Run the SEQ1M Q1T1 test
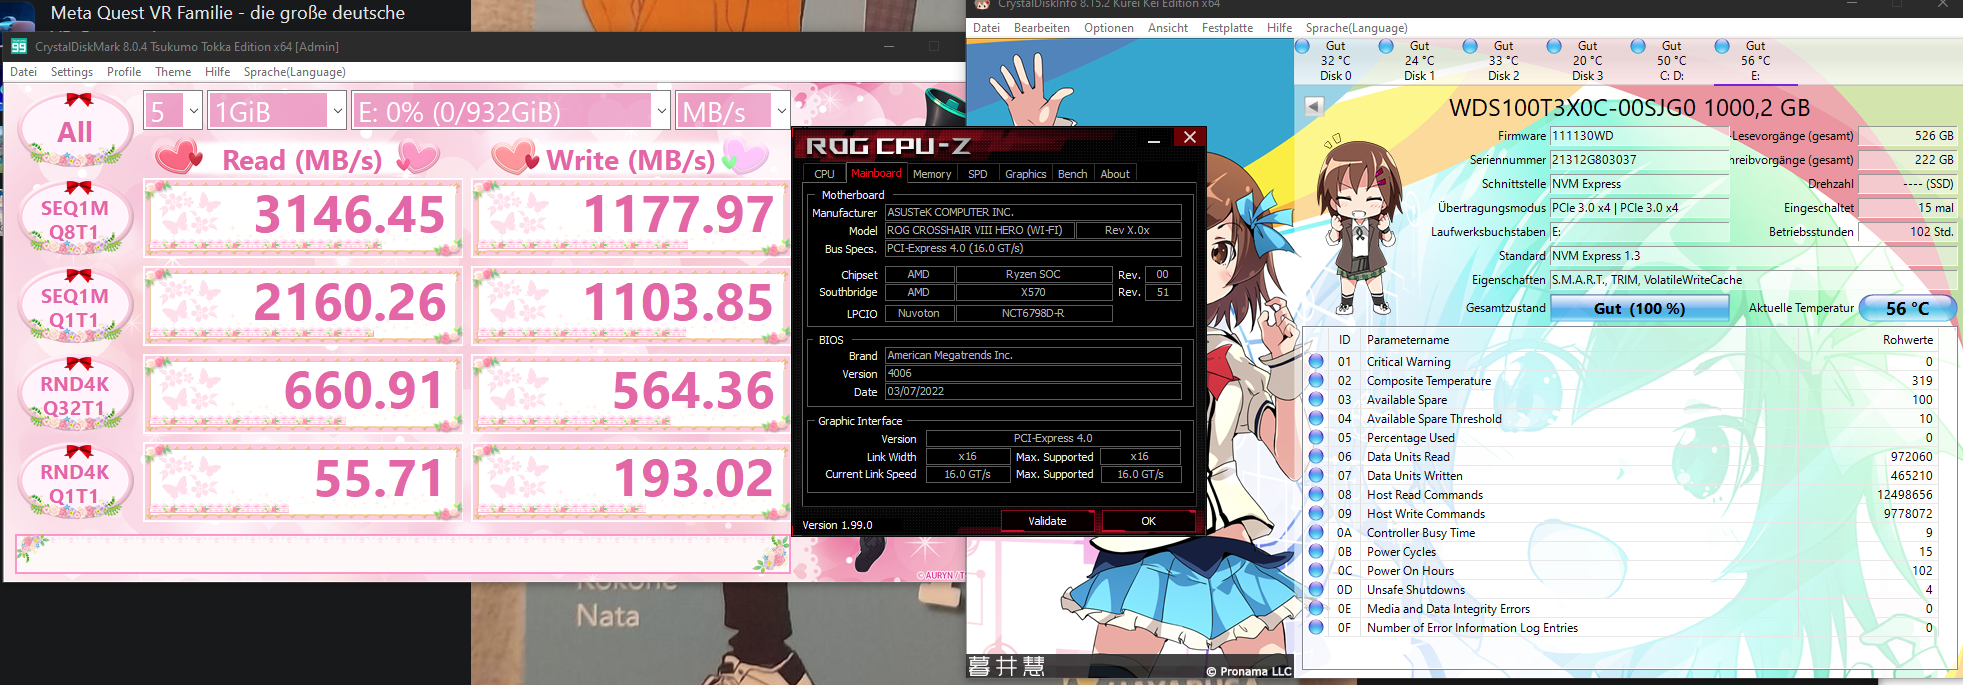The image size is (1963, 685). click(75, 308)
